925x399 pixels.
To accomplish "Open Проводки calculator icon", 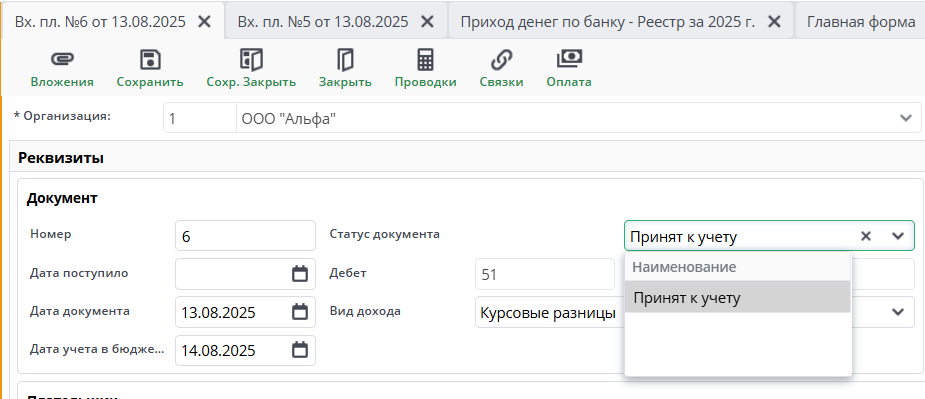I will 425,60.
